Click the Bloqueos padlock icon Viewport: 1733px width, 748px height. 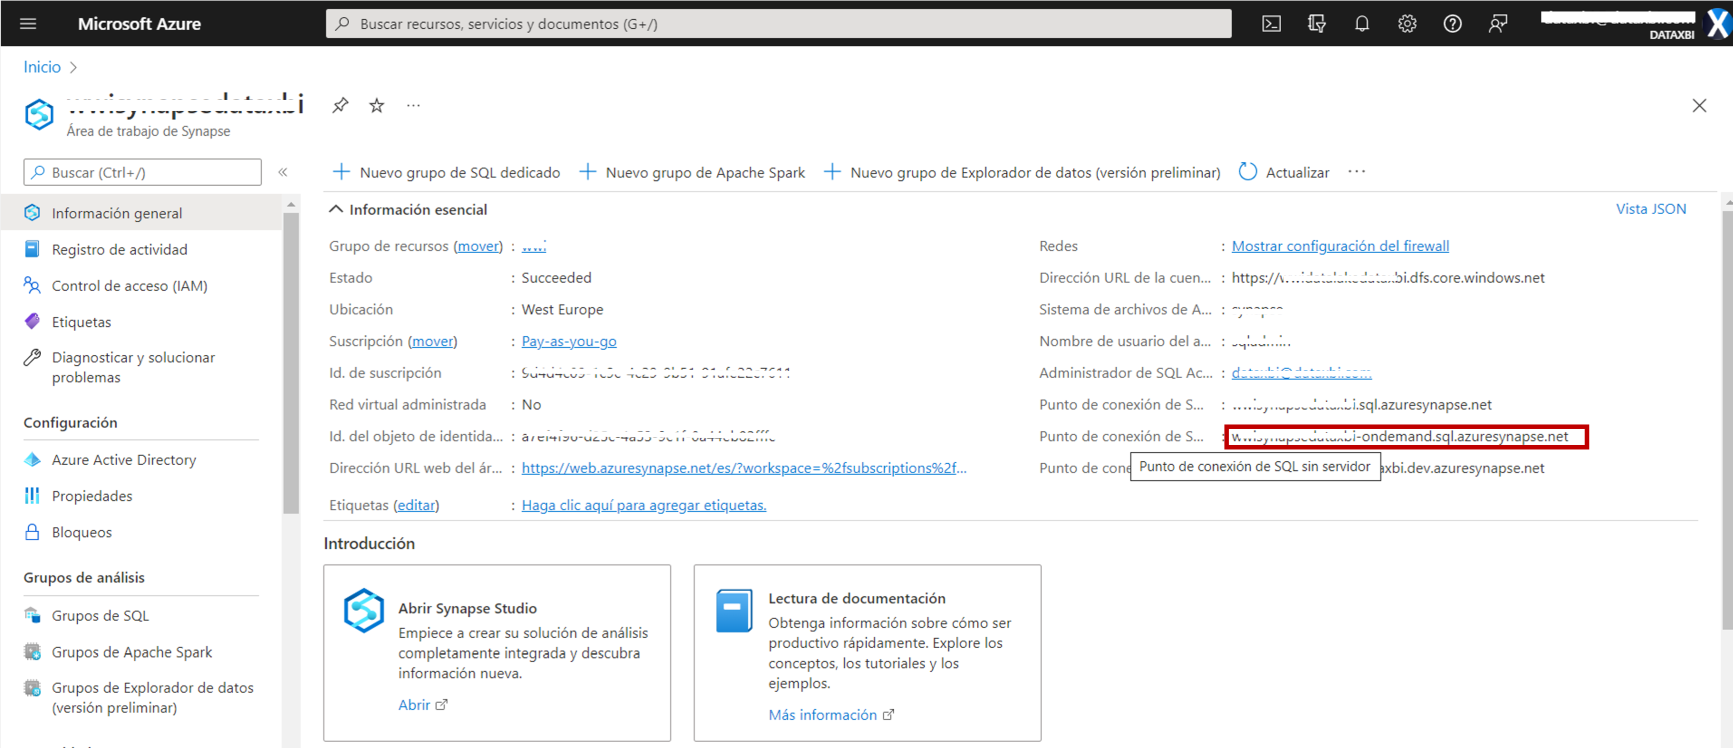(x=32, y=532)
